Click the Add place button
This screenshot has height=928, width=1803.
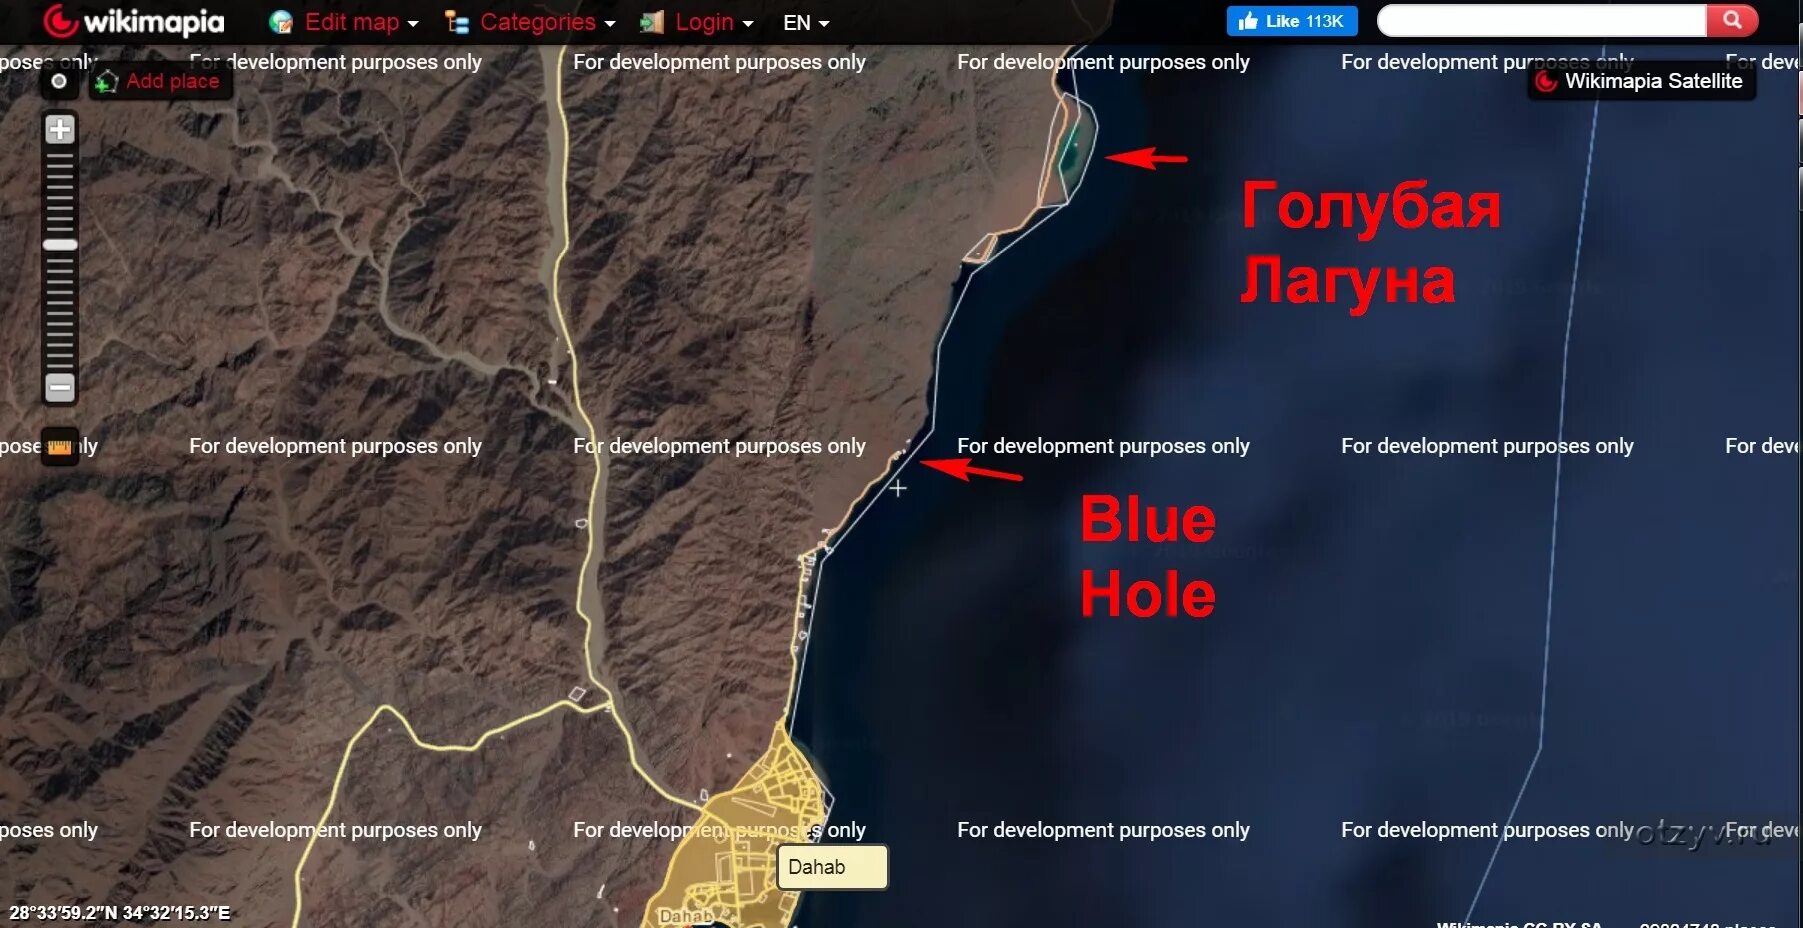coord(161,81)
